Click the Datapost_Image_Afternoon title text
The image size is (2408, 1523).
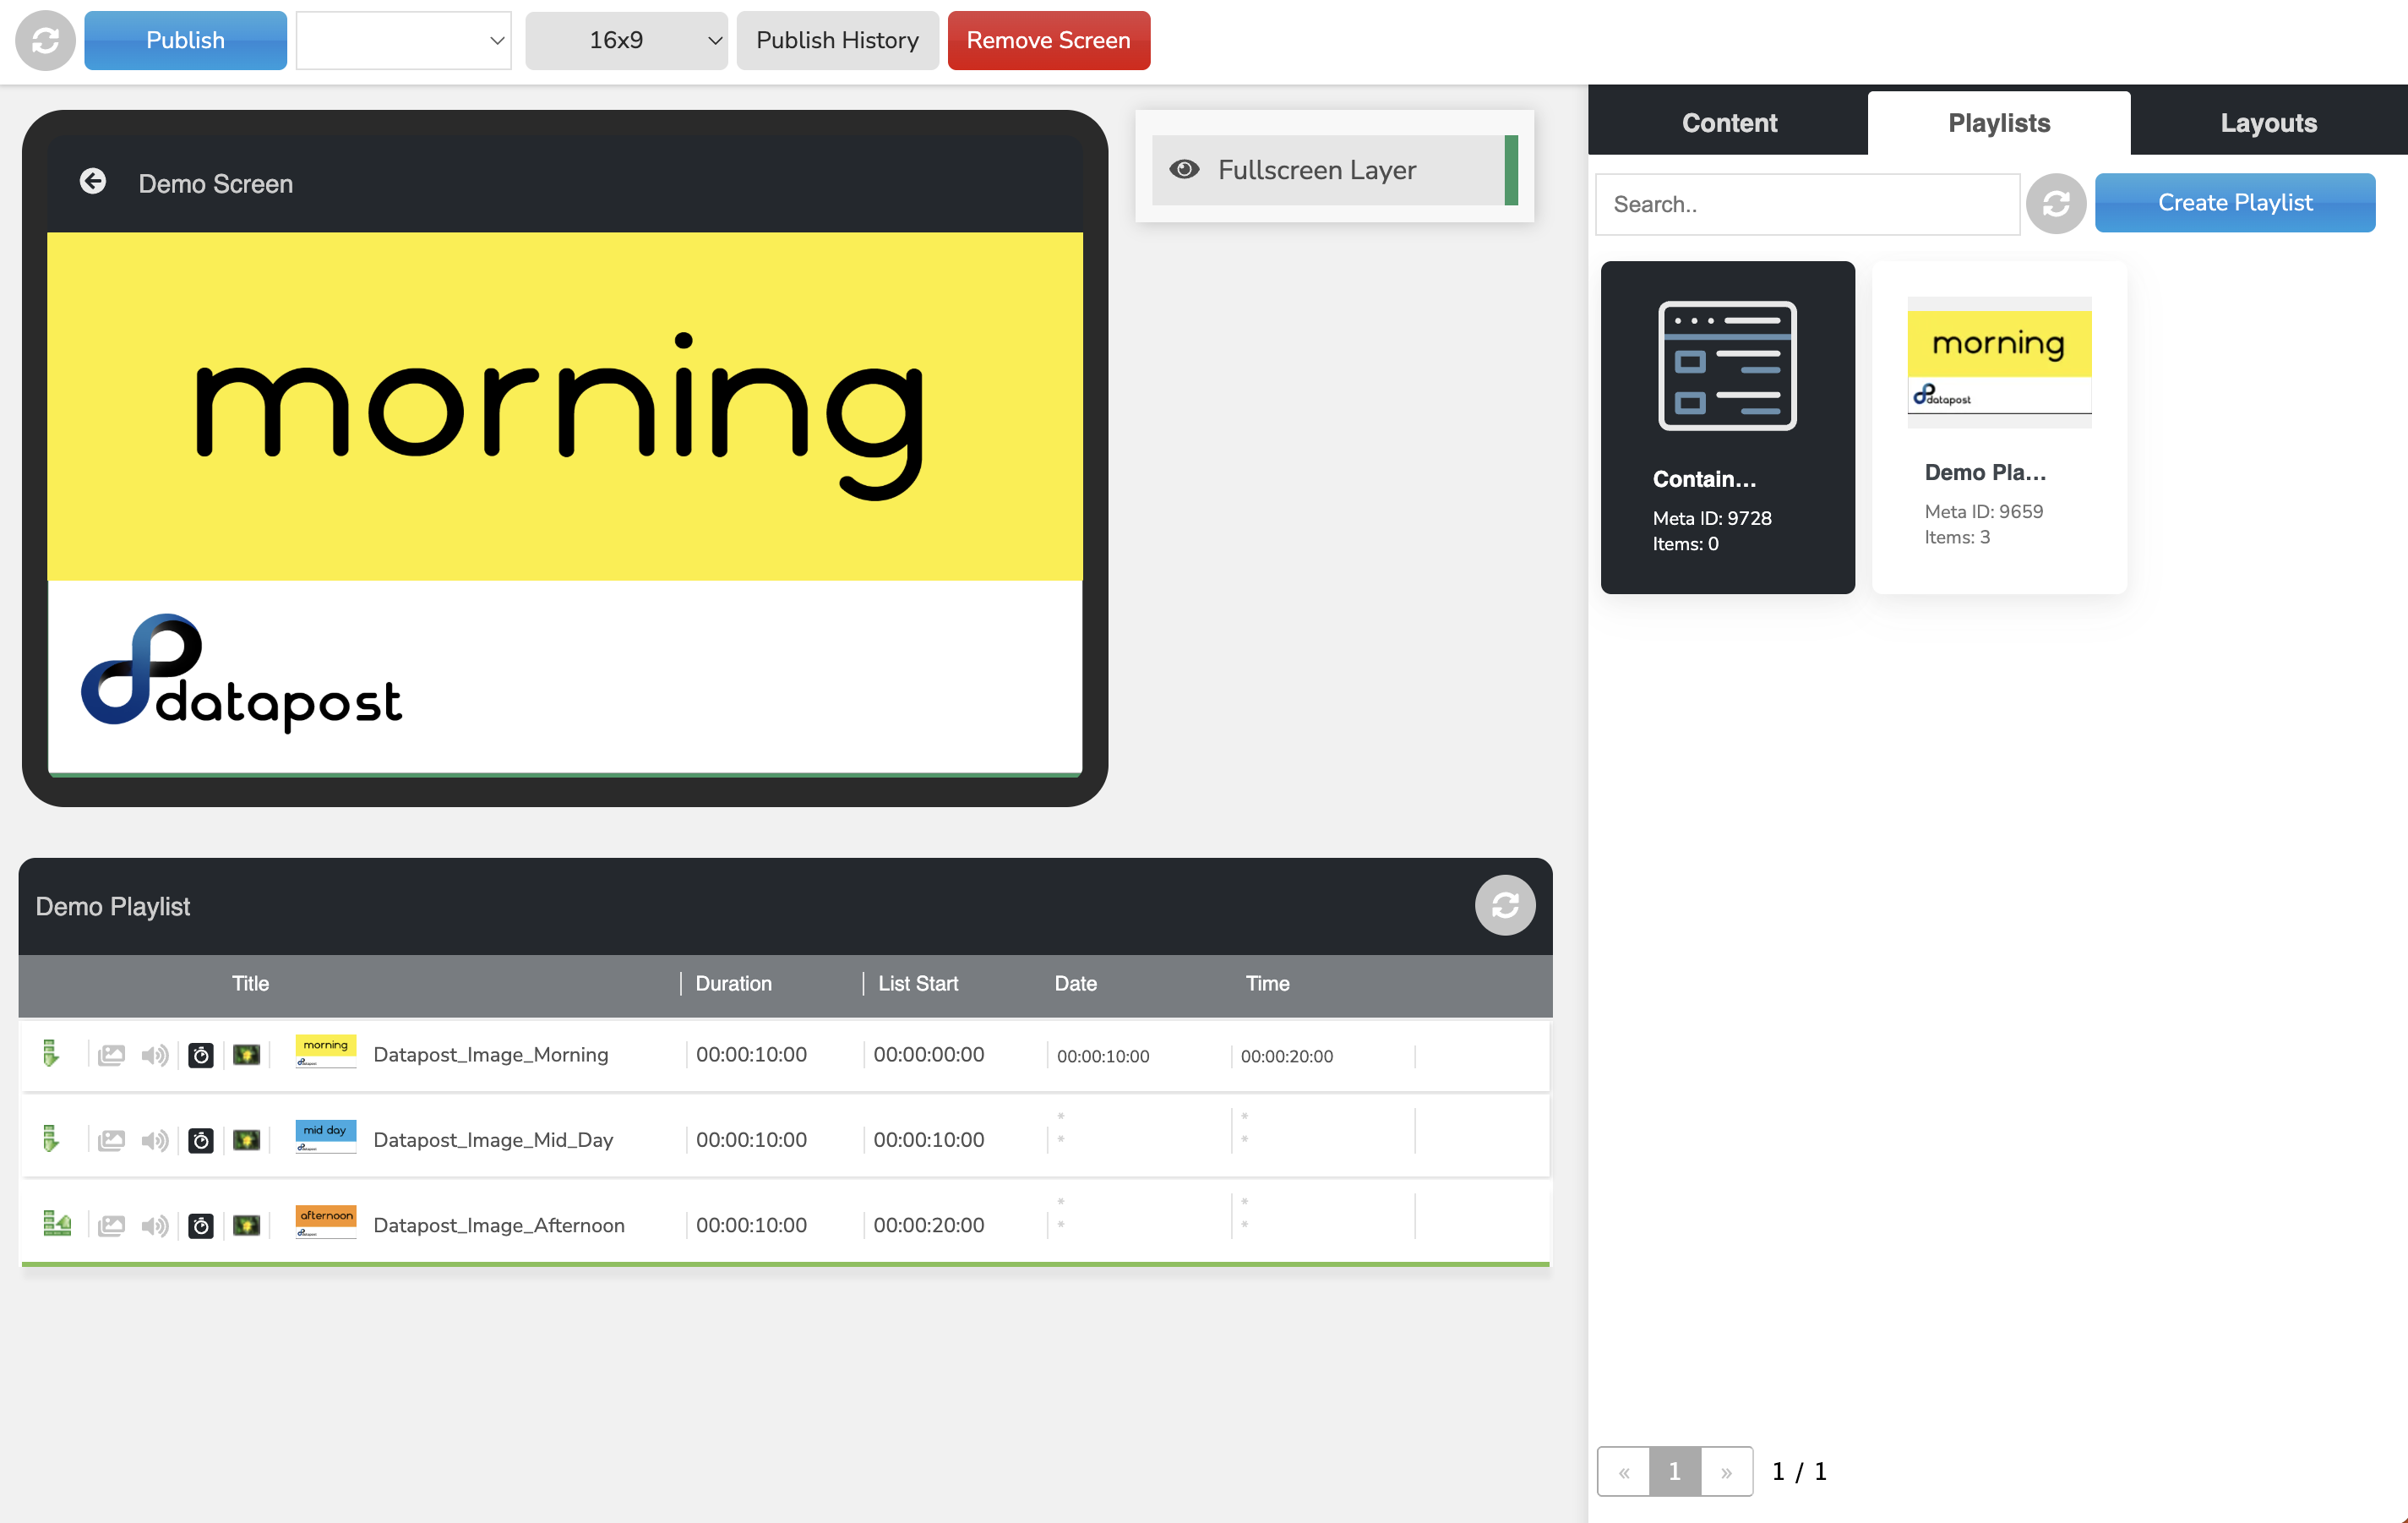[x=498, y=1225]
